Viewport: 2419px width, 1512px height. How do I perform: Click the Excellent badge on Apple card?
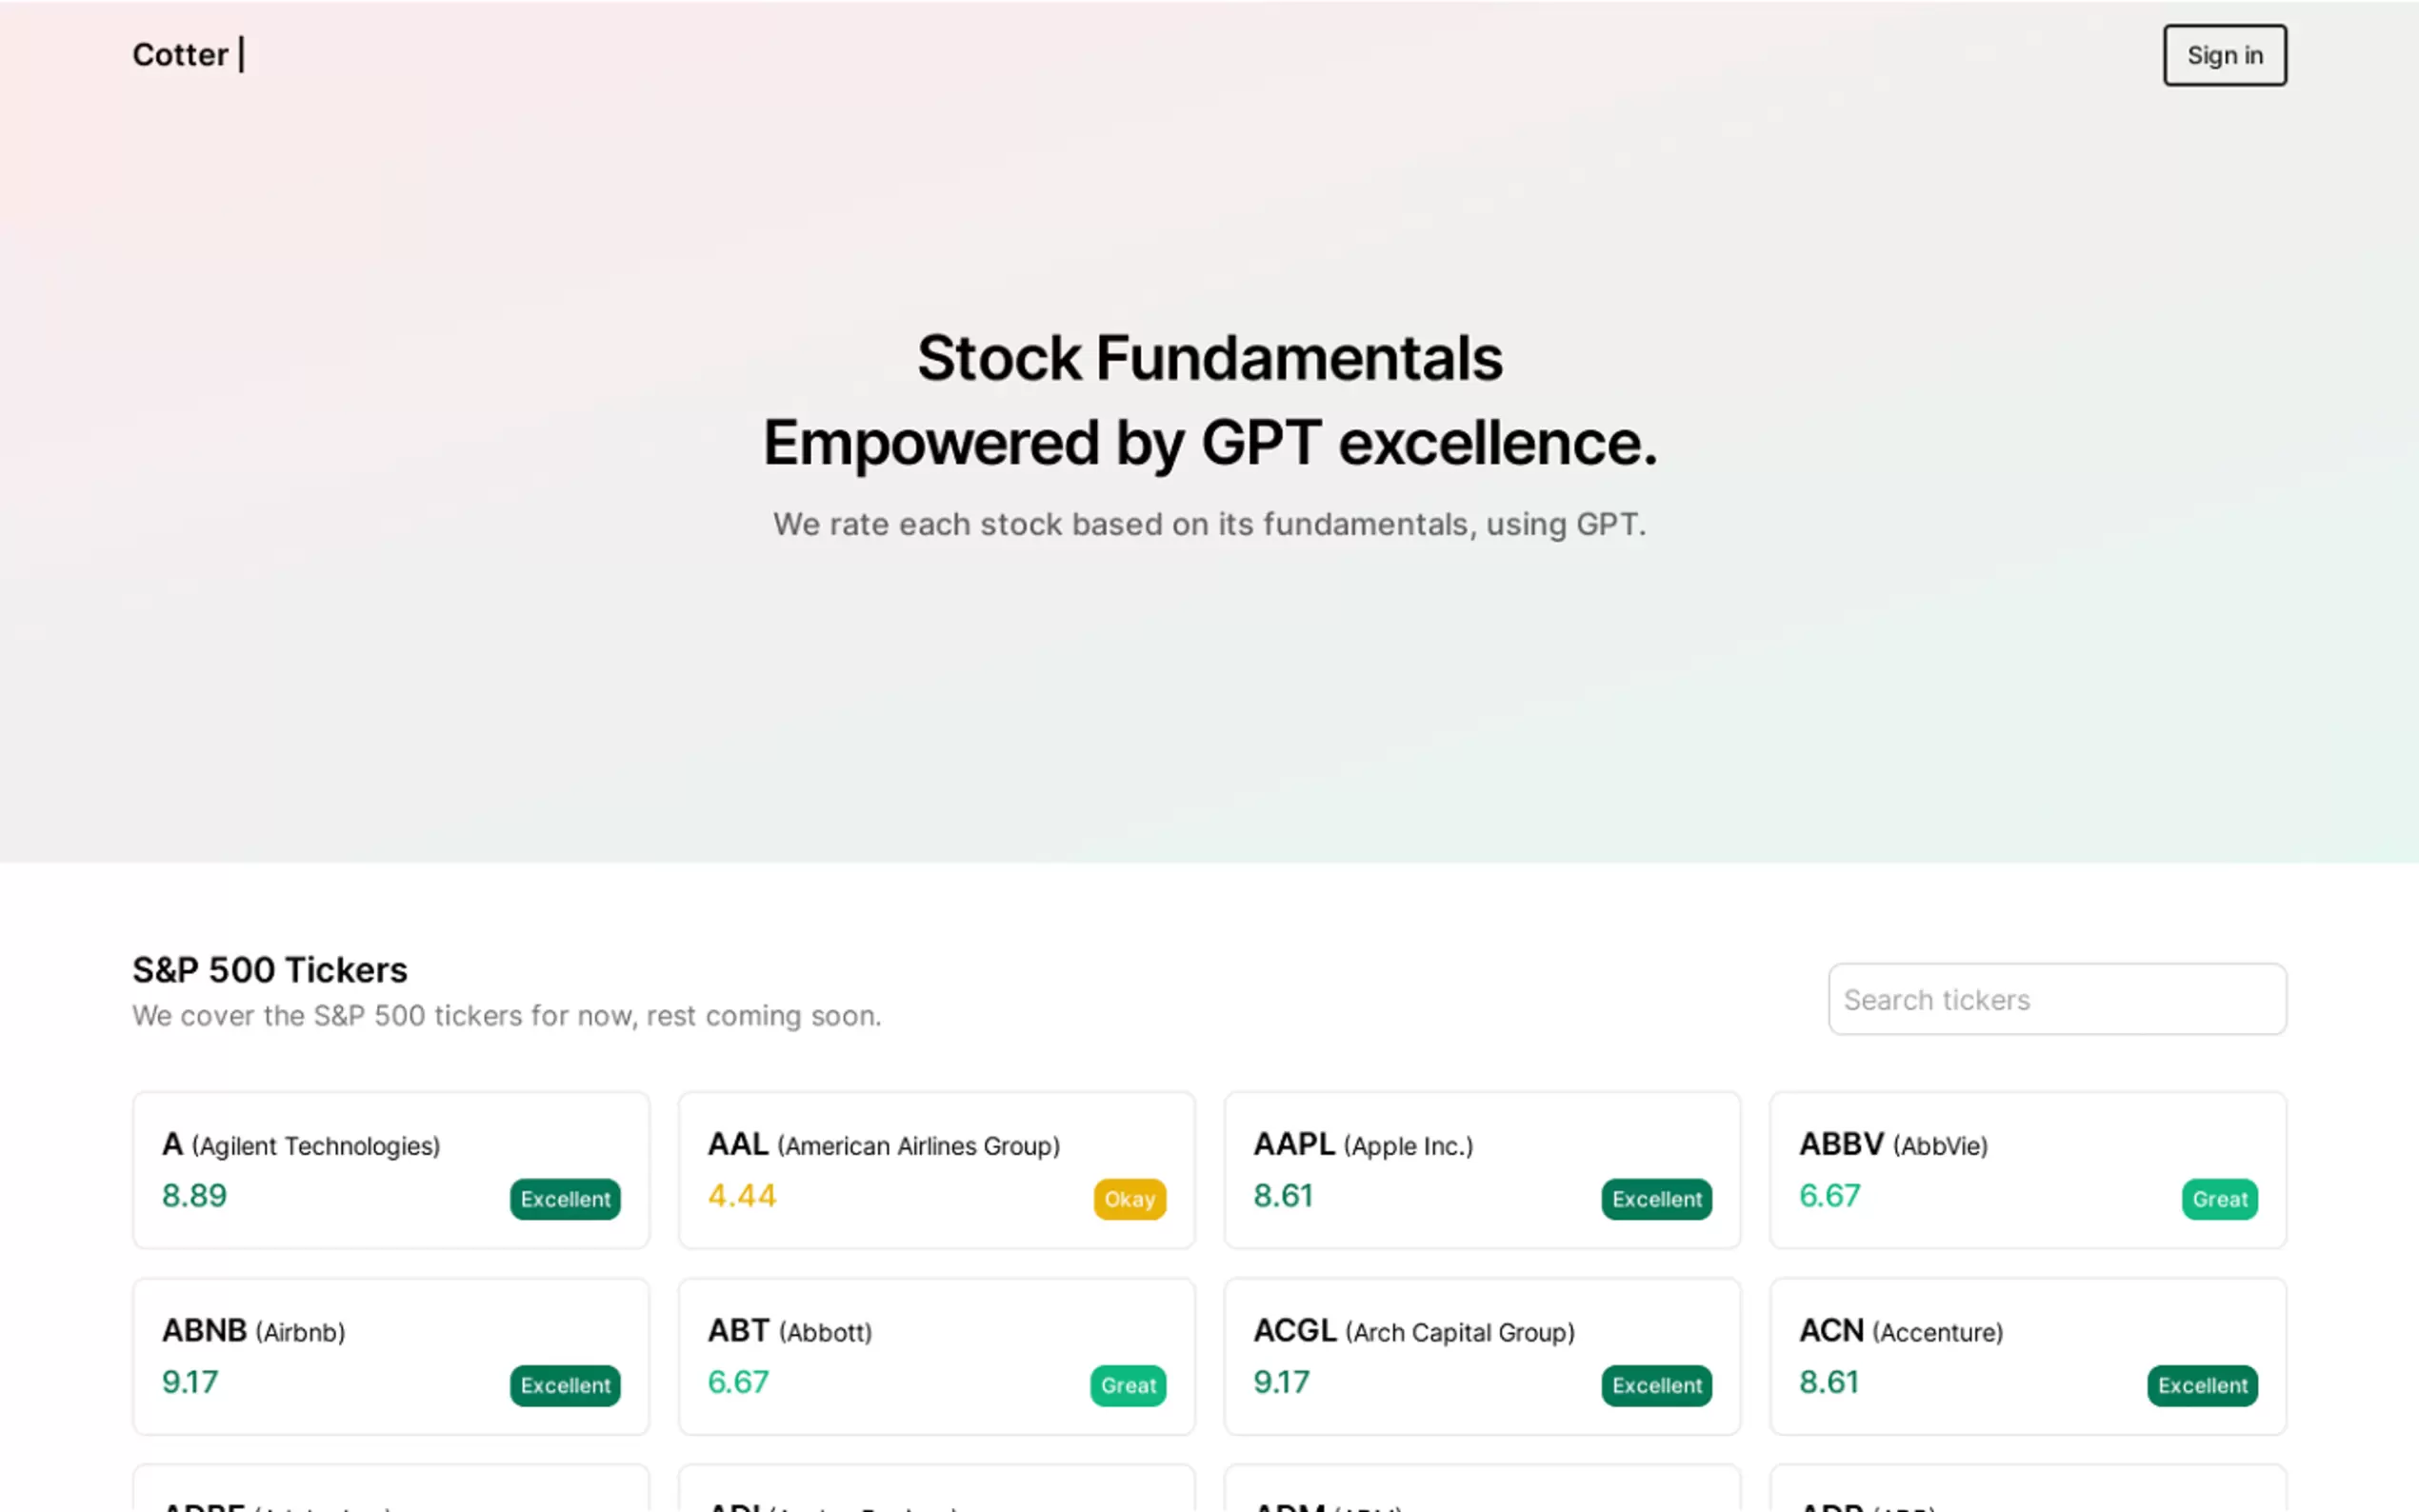coord(1656,1199)
